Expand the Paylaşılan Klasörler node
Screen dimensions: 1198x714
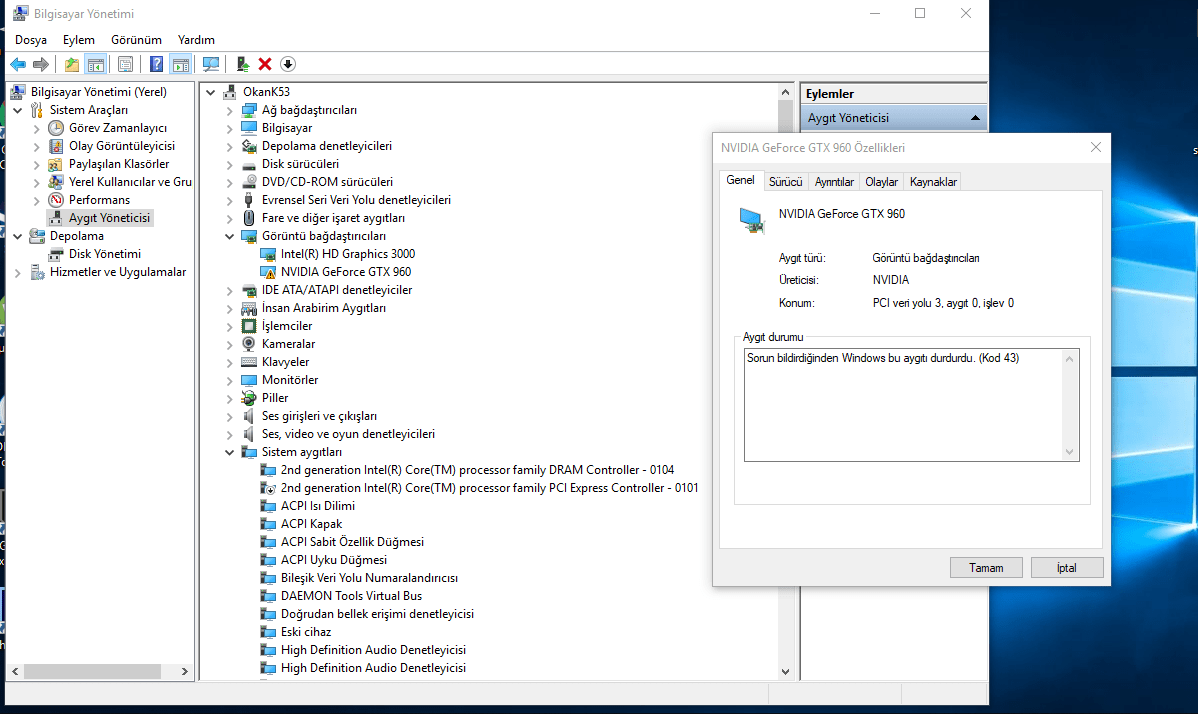pyautogui.click(x=37, y=164)
